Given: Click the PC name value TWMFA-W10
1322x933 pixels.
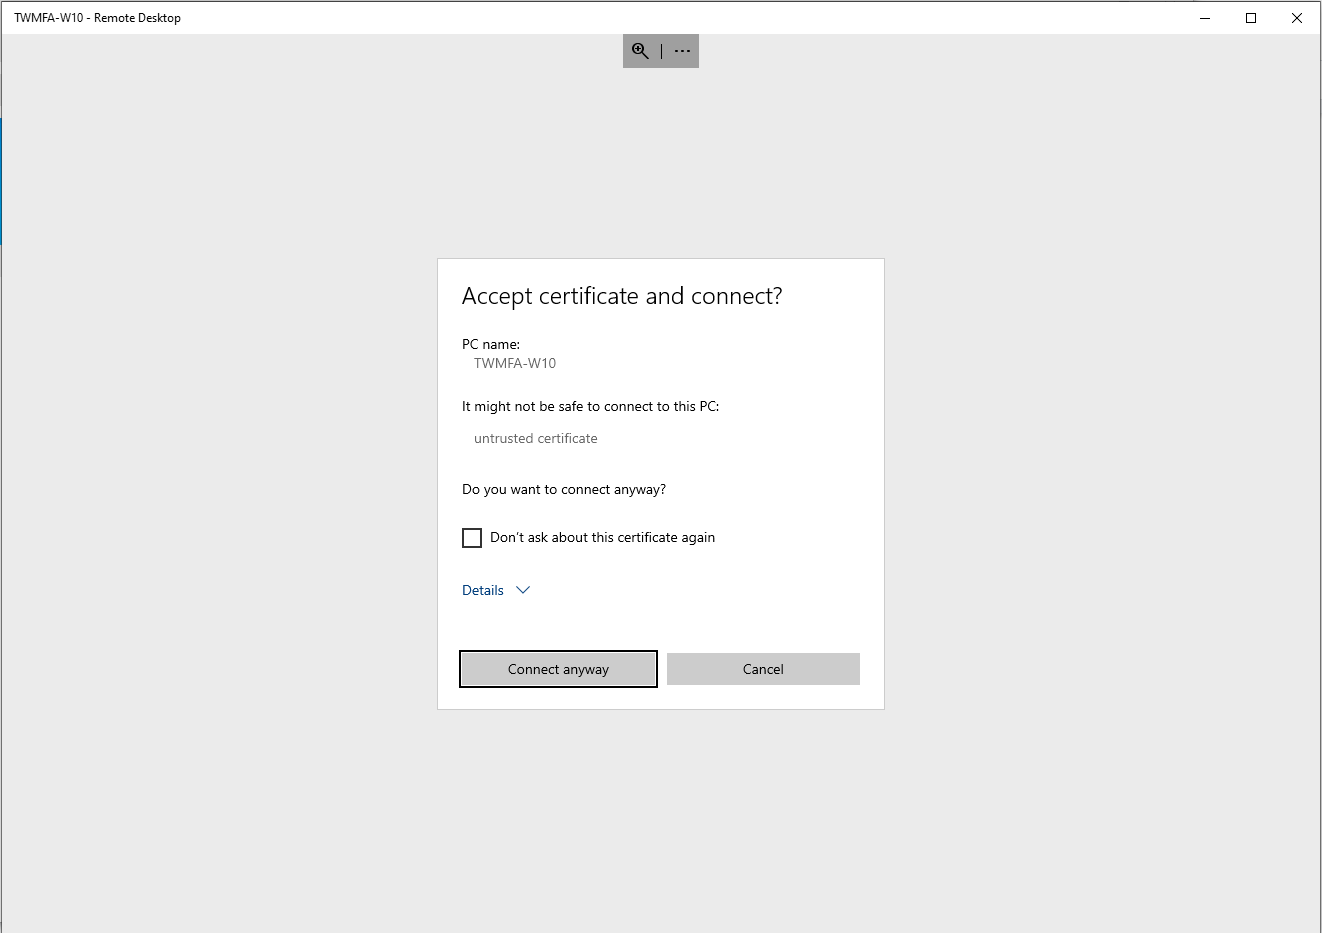Looking at the screenshot, I should [x=515, y=363].
